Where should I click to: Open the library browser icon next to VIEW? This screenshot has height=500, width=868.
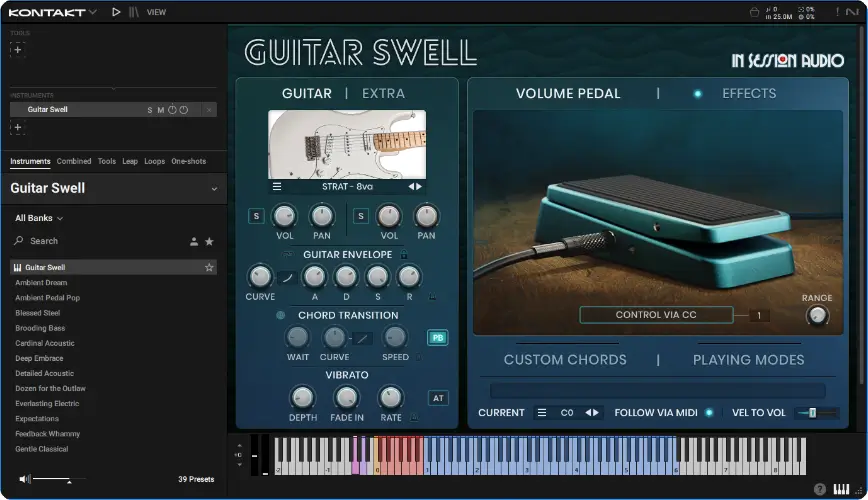coord(133,12)
